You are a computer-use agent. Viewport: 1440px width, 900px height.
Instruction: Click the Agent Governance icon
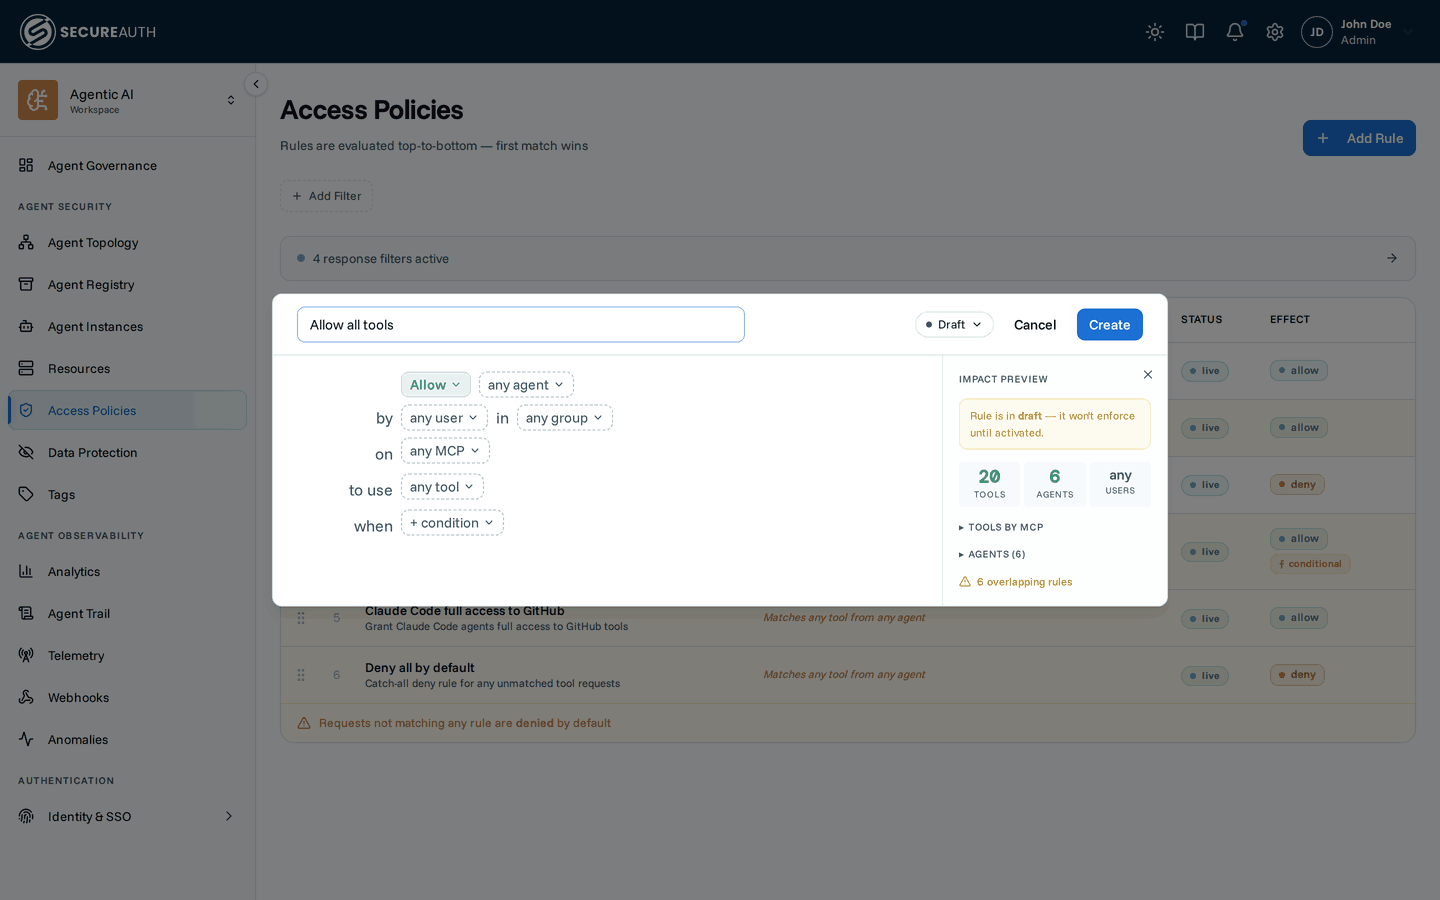26,165
